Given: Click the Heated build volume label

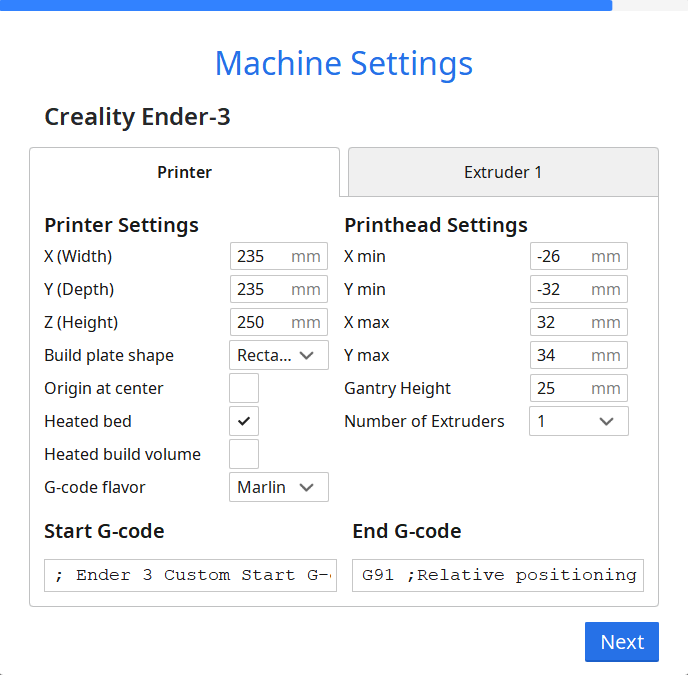Looking at the screenshot, I should 122,454.
